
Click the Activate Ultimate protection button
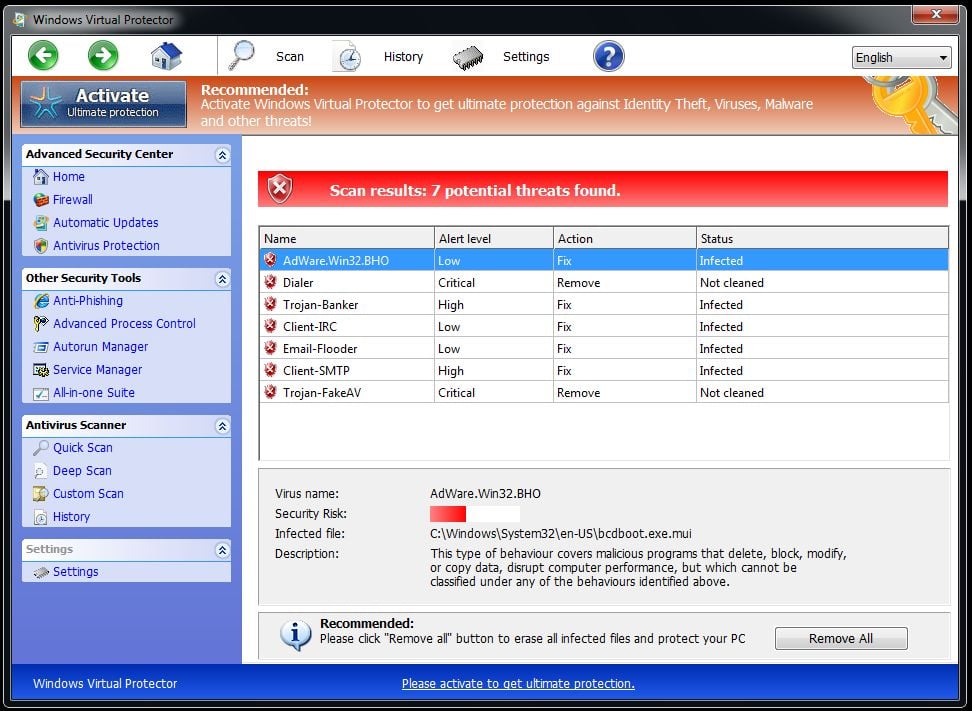click(x=103, y=103)
